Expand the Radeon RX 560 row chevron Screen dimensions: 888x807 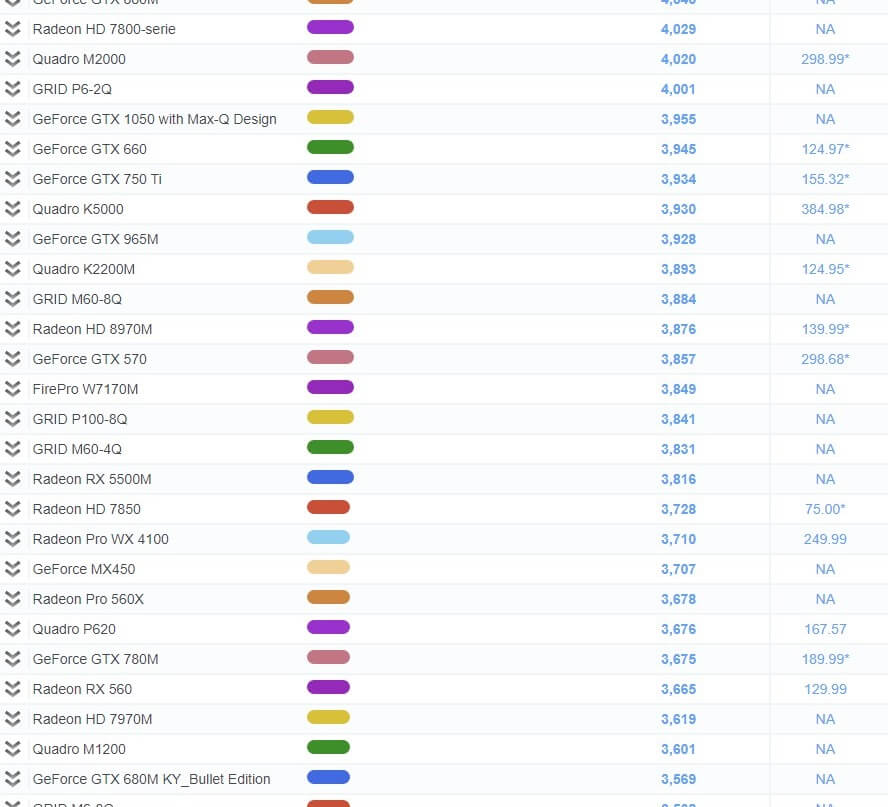click(x=12, y=689)
